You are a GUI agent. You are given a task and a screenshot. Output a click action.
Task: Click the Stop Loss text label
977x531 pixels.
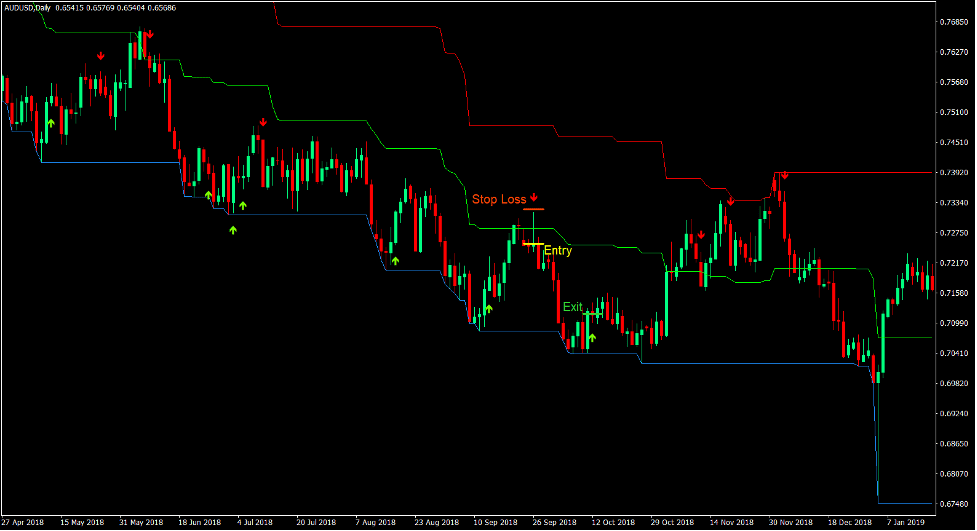coord(499,200)
